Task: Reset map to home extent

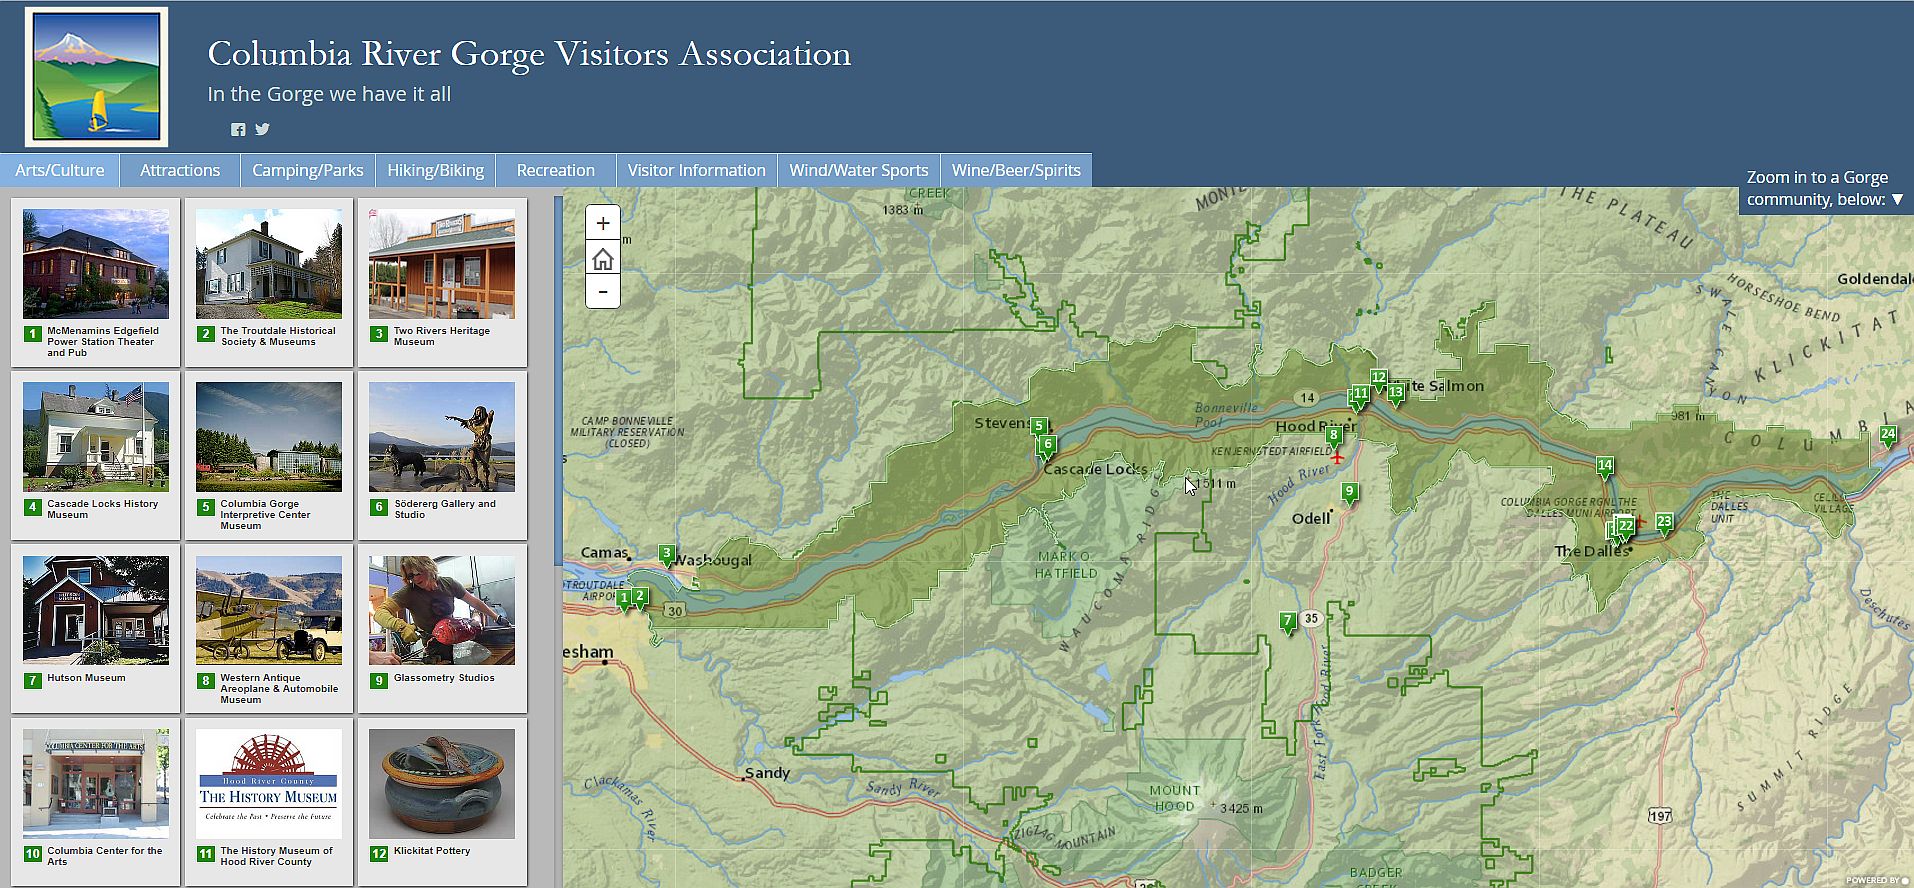Action: click(x=602, y=259)
